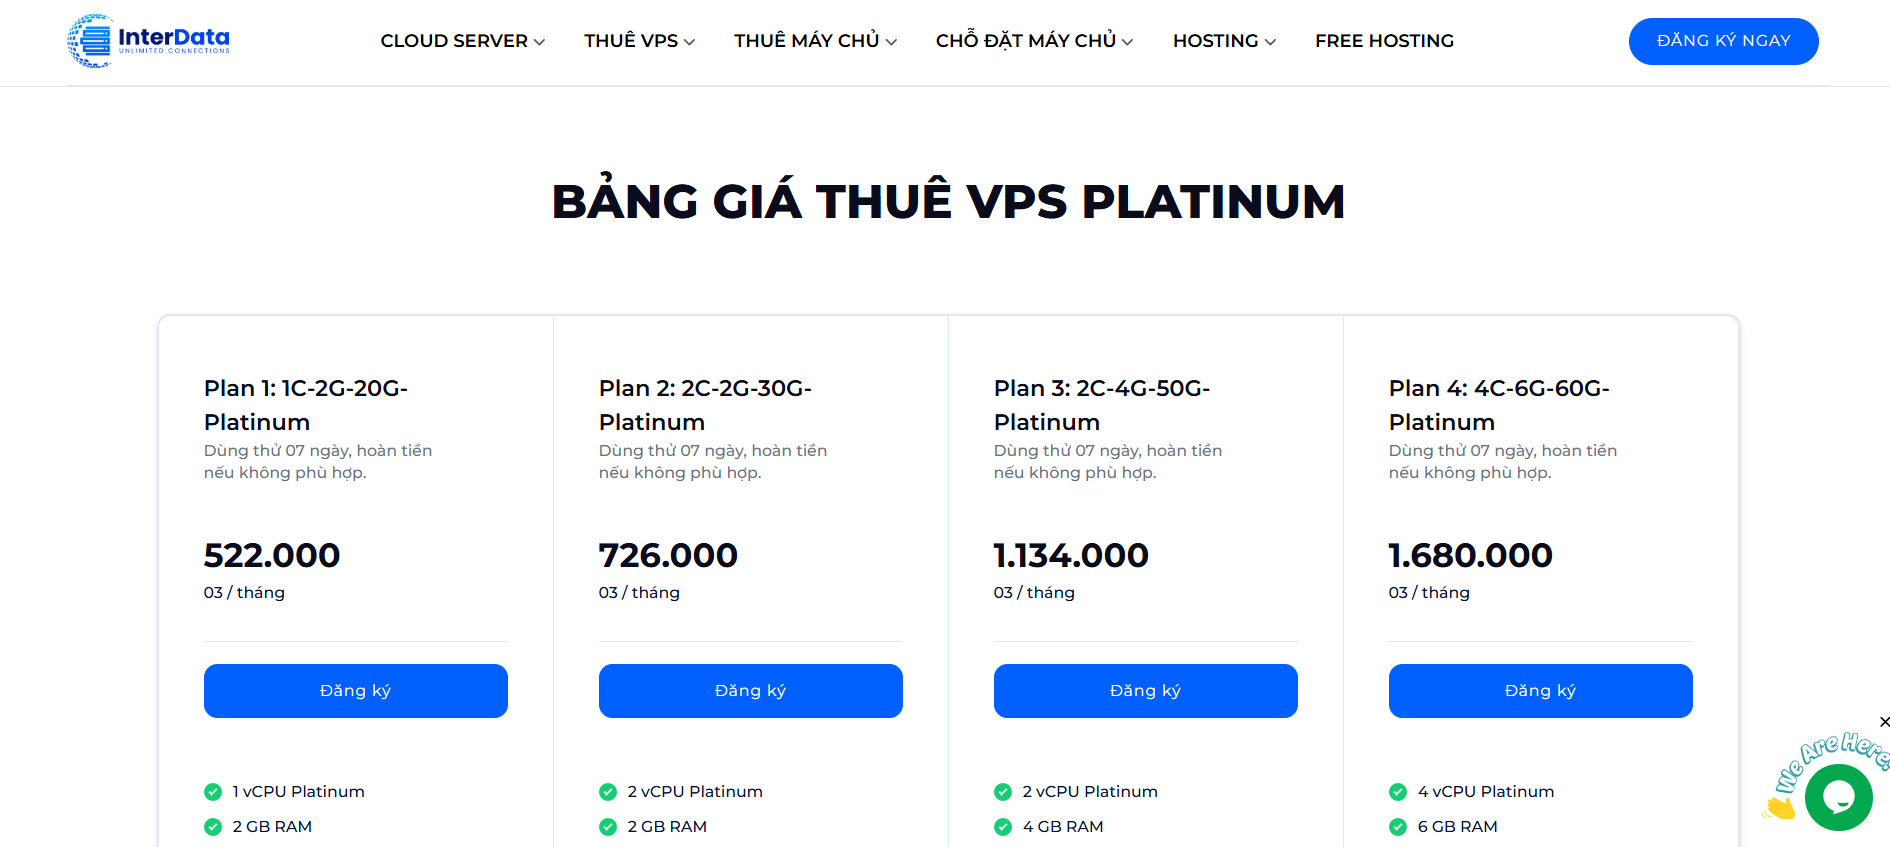Click Đăng ký for Plan 1
The height and width of the screenshot is (847, 1890).
pos(356,691)
